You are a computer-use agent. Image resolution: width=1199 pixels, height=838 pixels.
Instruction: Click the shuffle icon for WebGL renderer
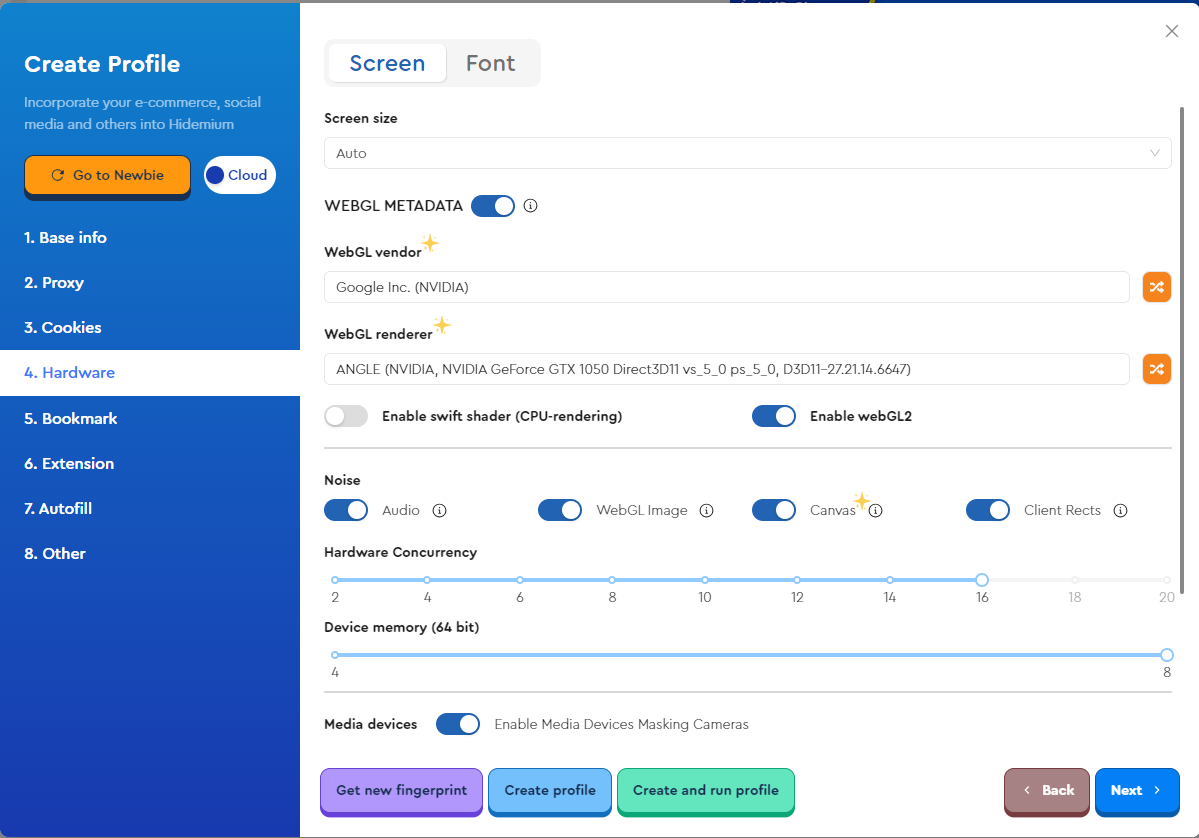point(1156,369)
